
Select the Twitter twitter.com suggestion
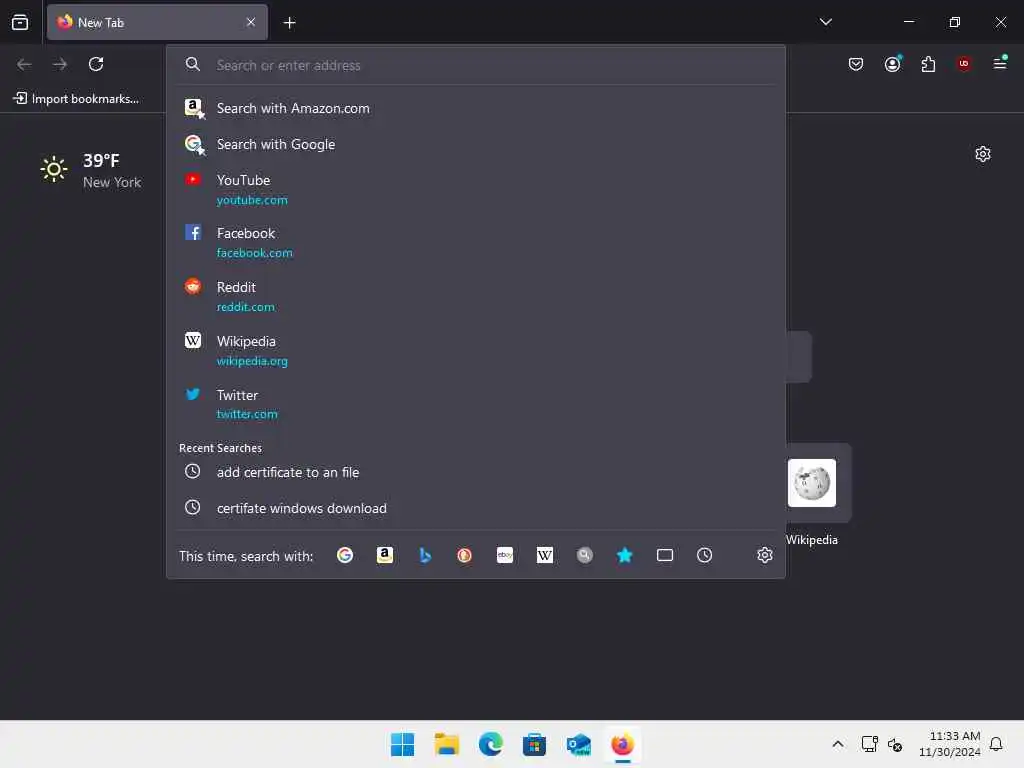click(476, 404)
